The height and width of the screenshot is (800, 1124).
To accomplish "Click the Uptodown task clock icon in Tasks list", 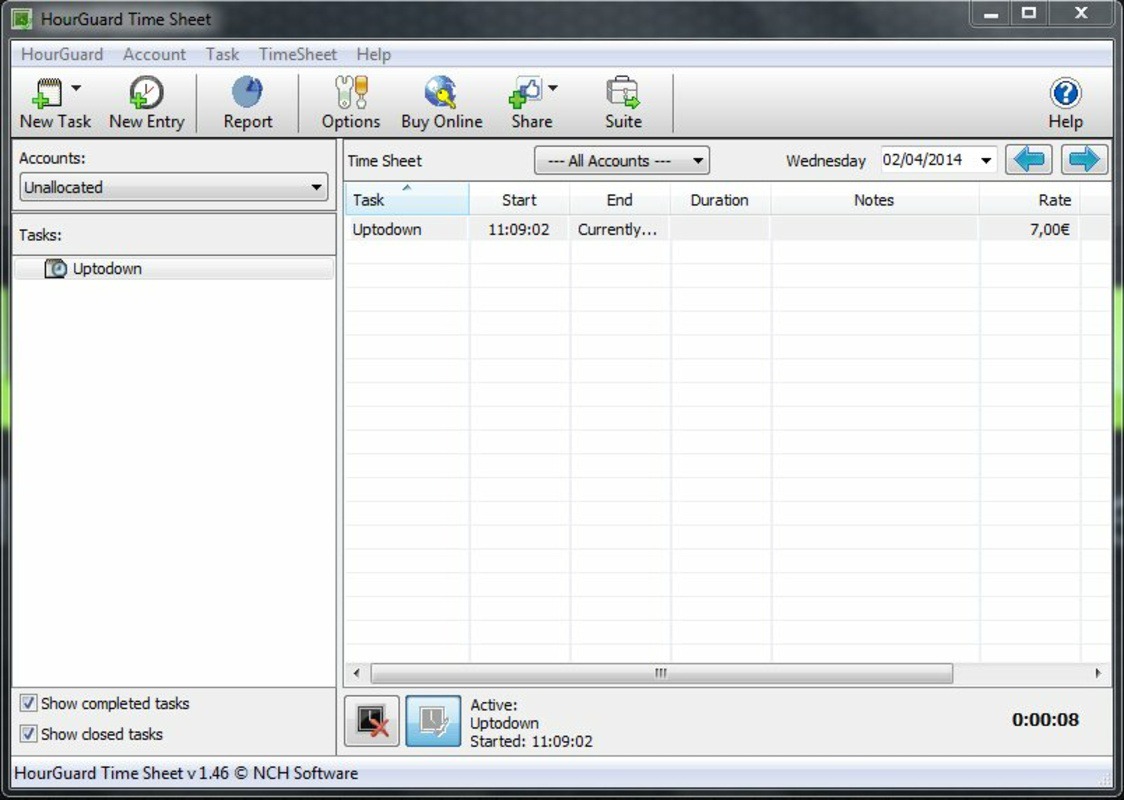I will [x=55, y=269].
